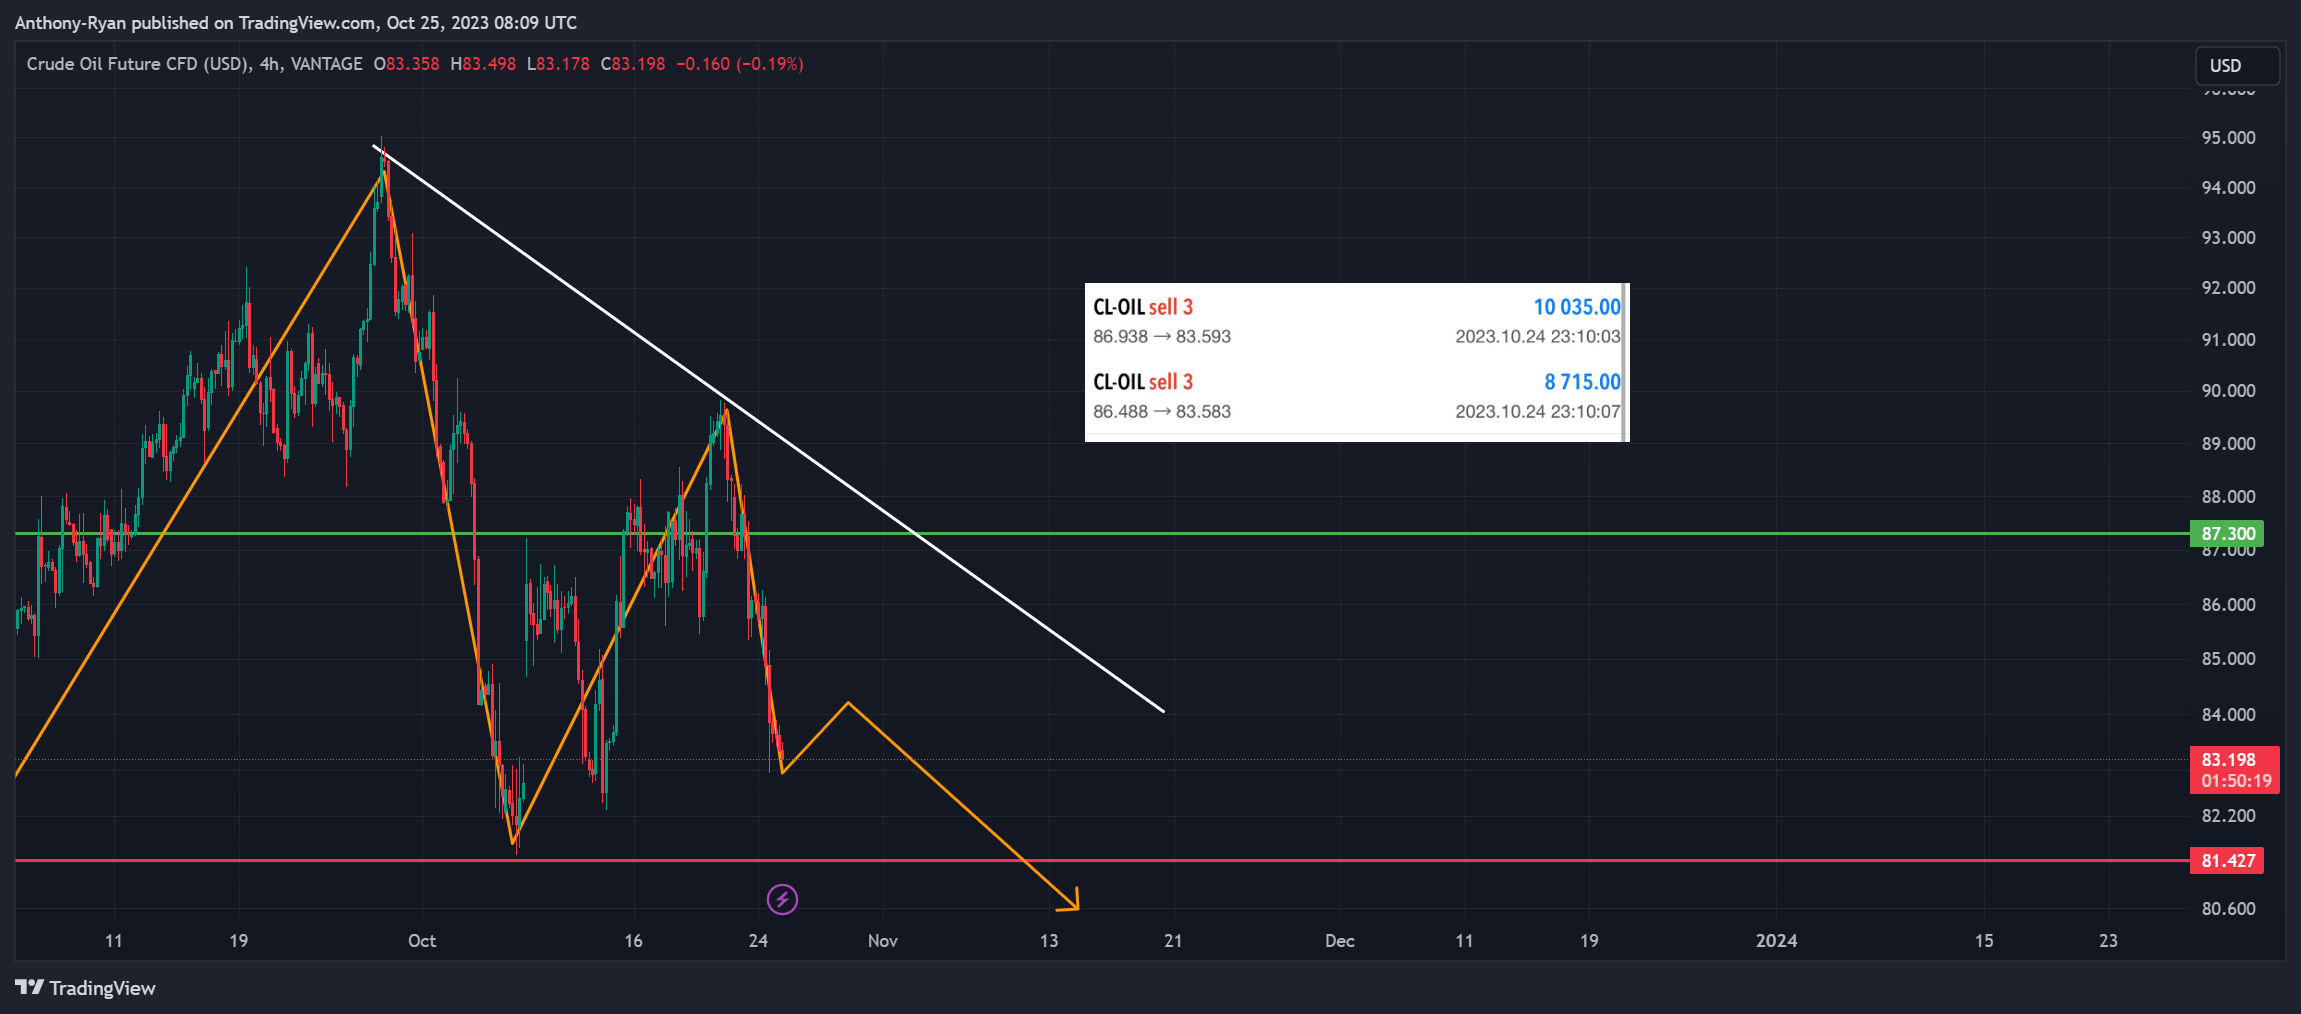
Task: Click the 90.000 price axis label
Action: (2229, 391)
